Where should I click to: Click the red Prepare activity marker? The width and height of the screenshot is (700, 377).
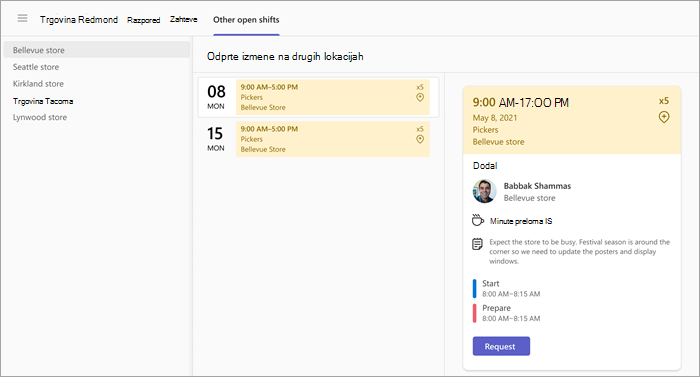475,313
